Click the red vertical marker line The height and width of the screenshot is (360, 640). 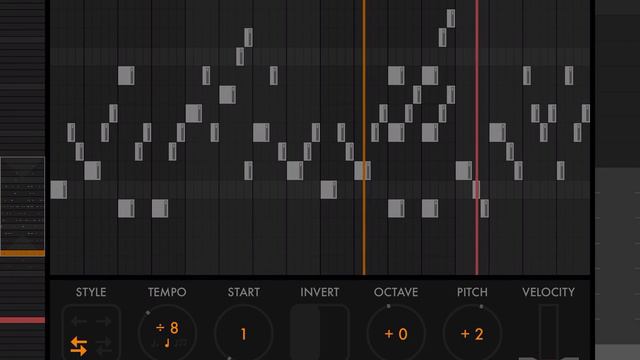pyautogui.click(x=477, y=137)
